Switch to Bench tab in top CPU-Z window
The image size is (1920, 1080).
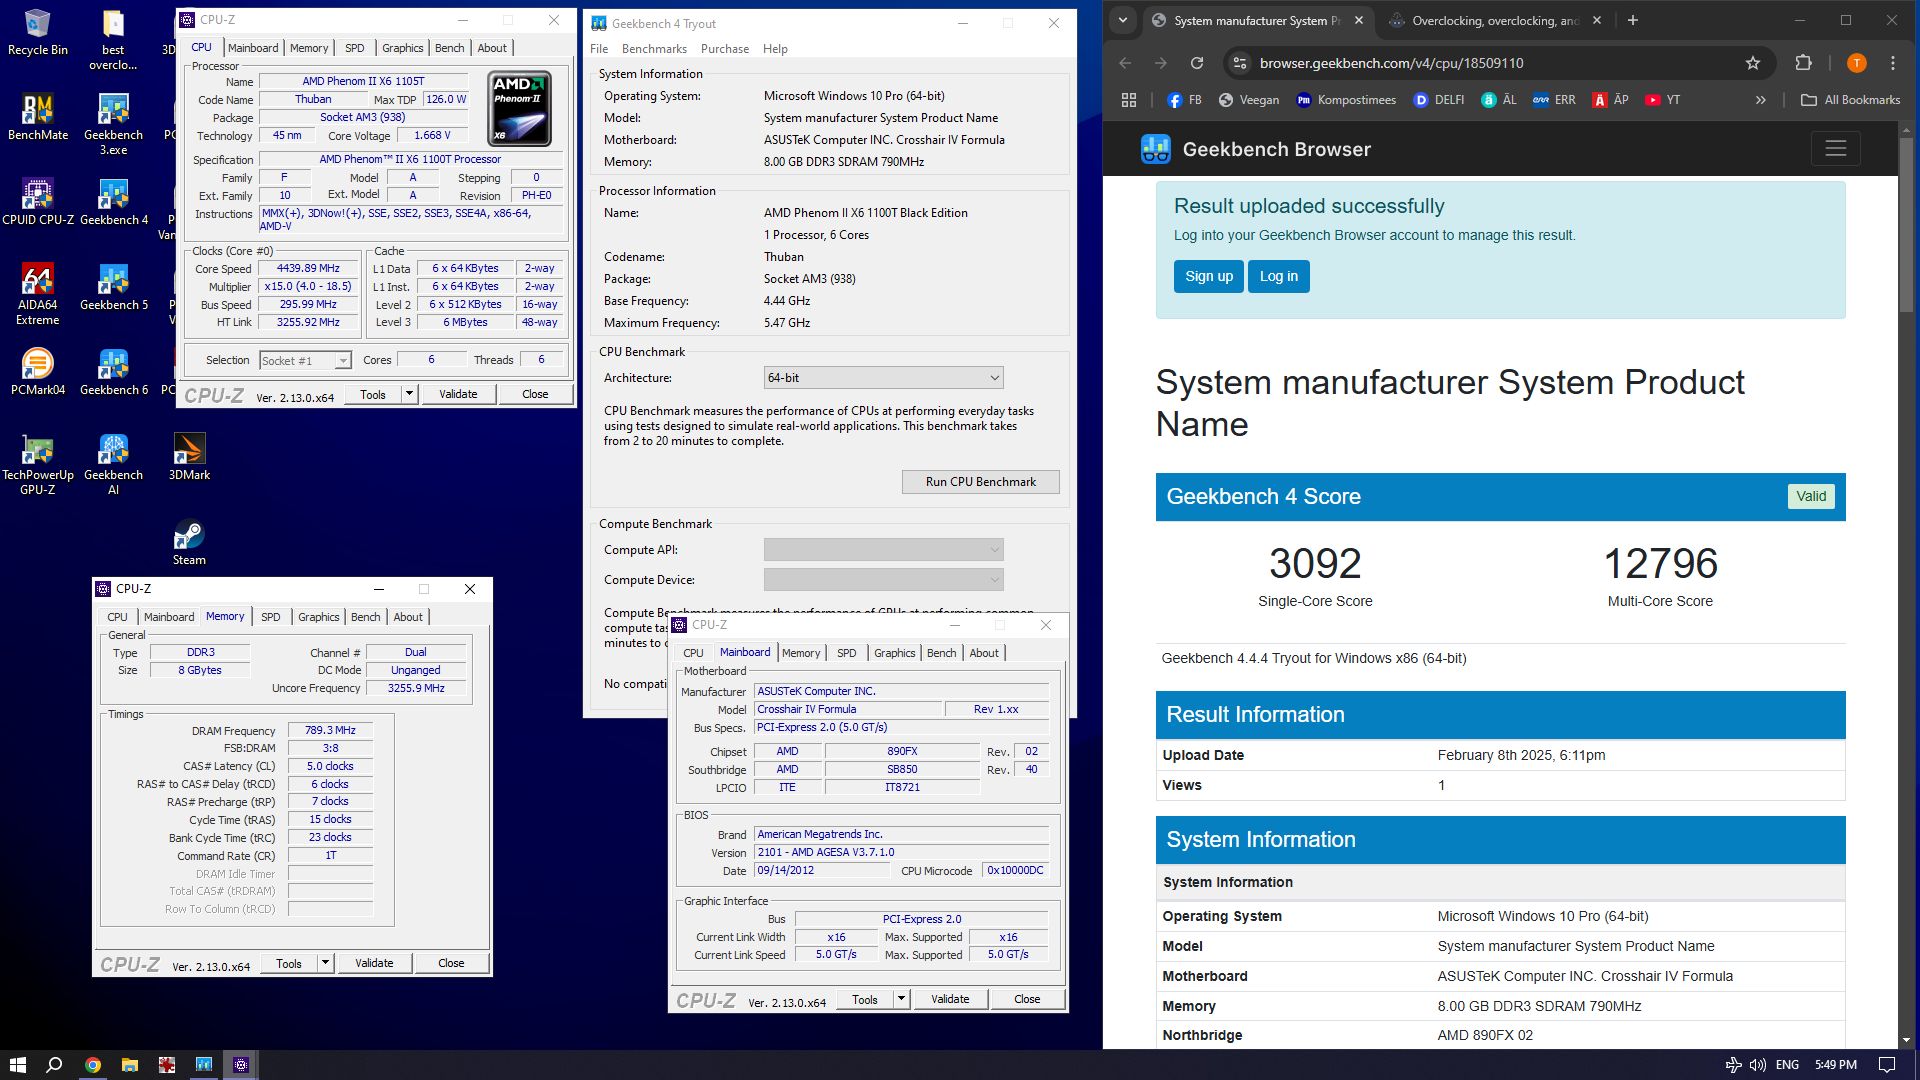(449, 48)
